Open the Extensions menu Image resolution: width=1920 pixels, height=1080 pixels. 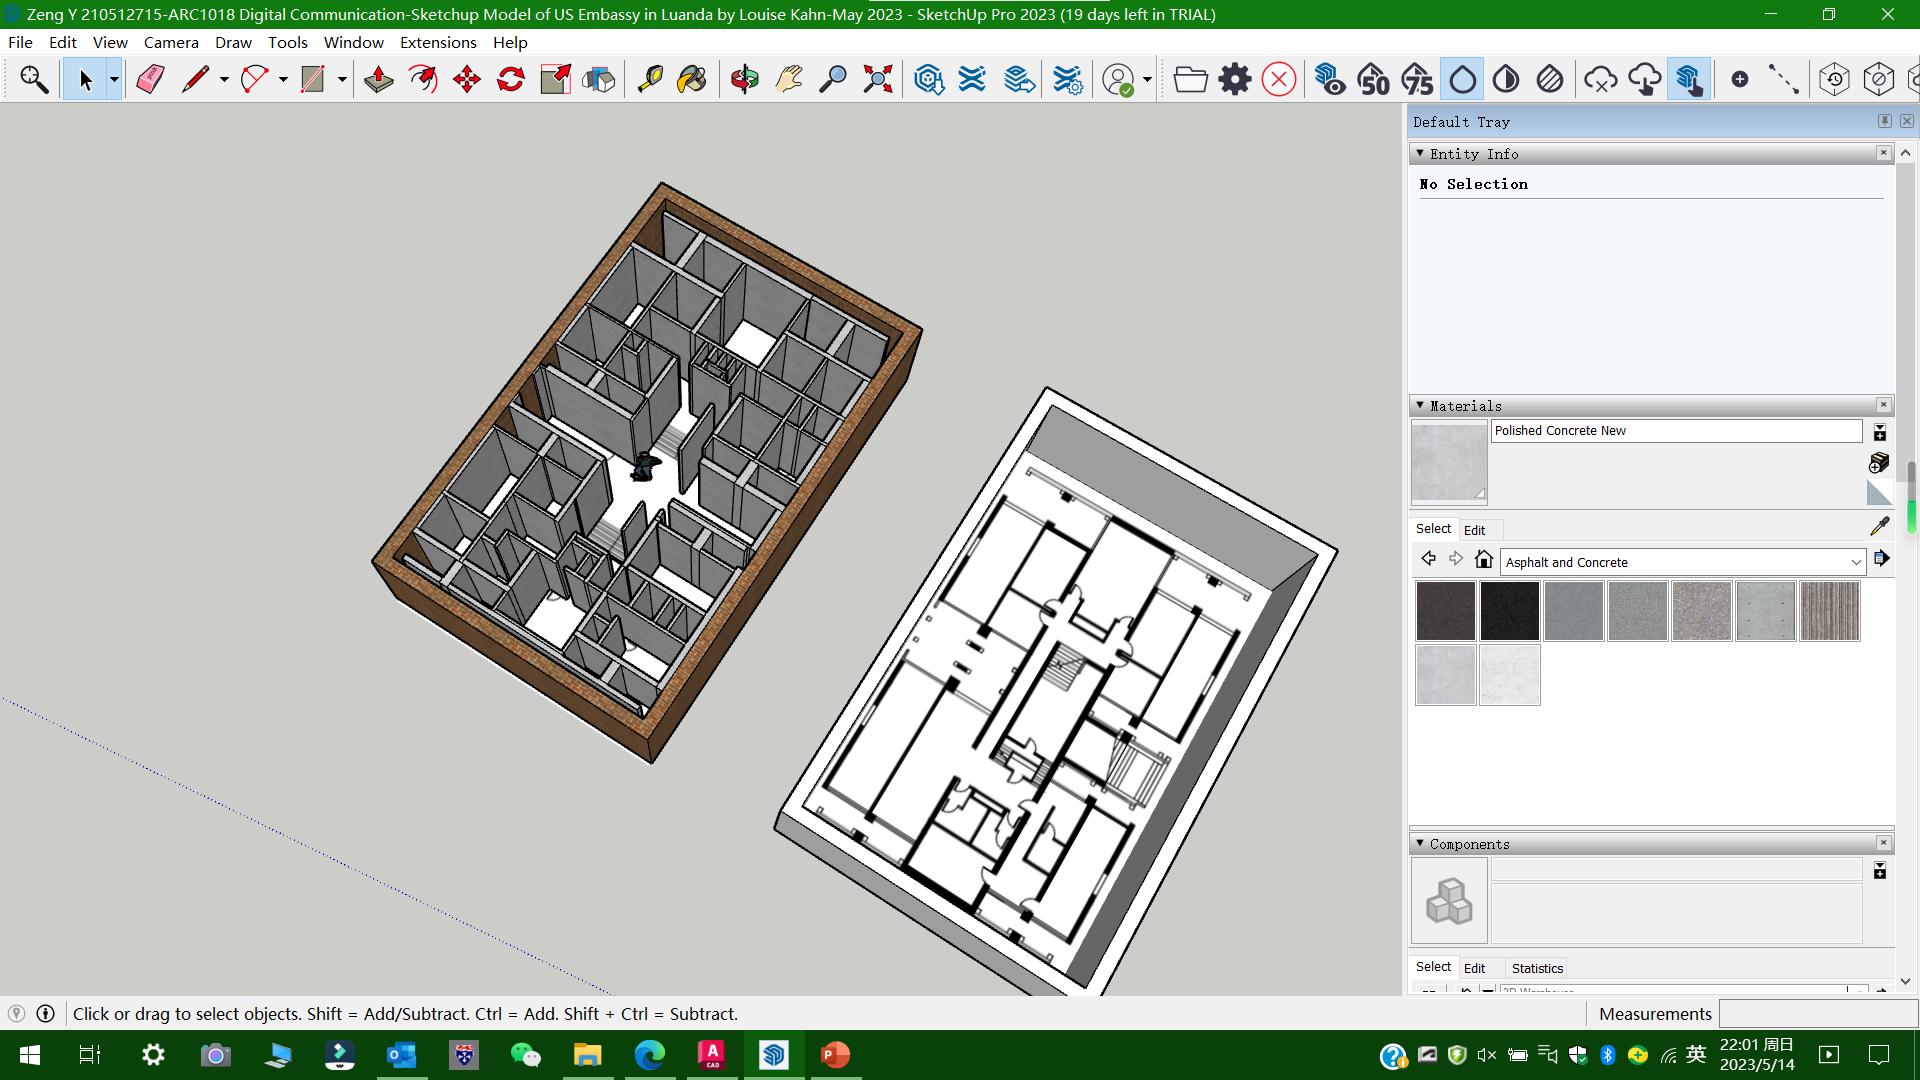coord(438,42)
